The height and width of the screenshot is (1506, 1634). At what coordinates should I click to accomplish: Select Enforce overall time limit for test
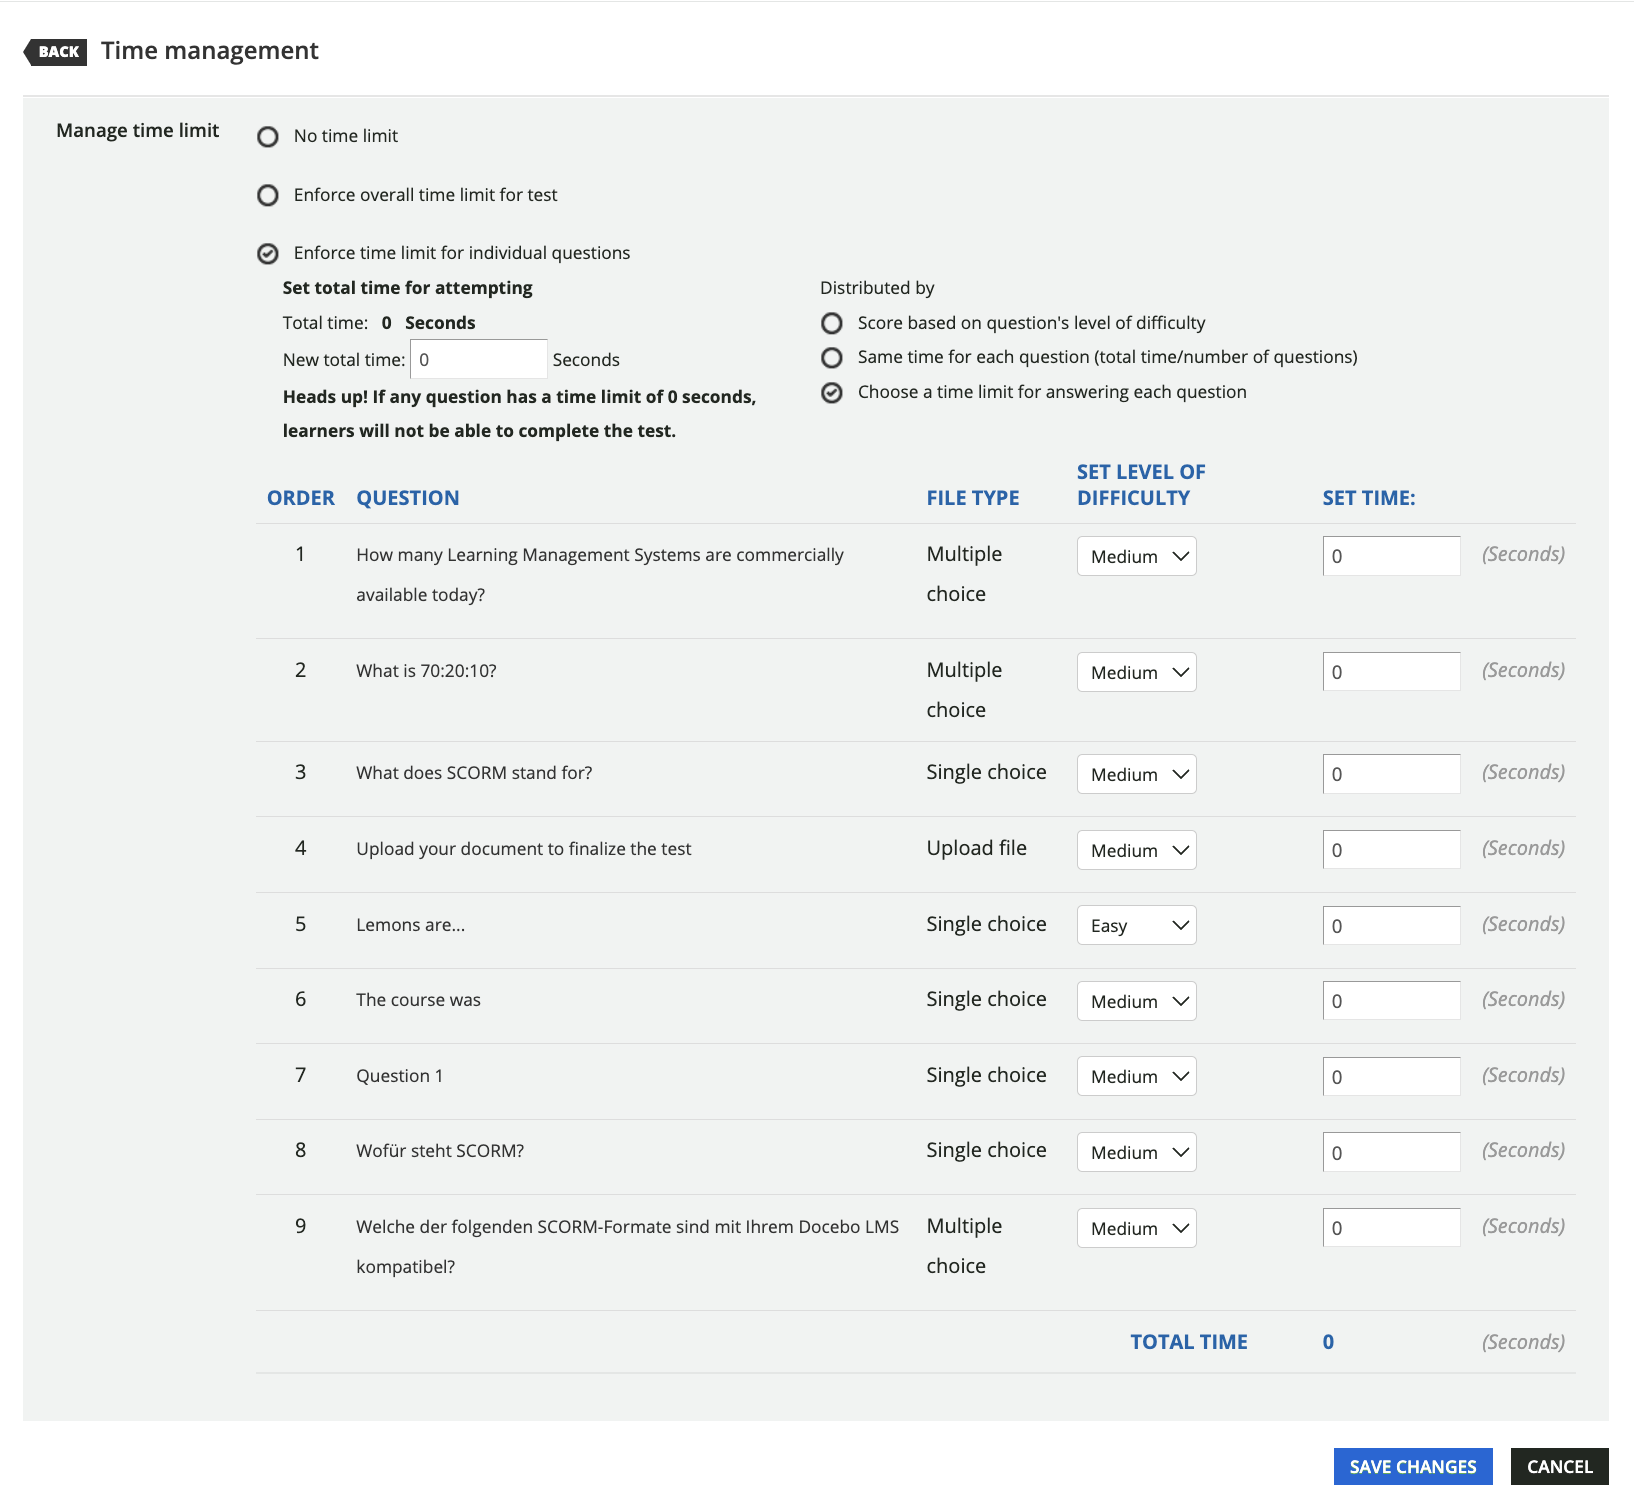pyautogui.click(x=268, y=195)
